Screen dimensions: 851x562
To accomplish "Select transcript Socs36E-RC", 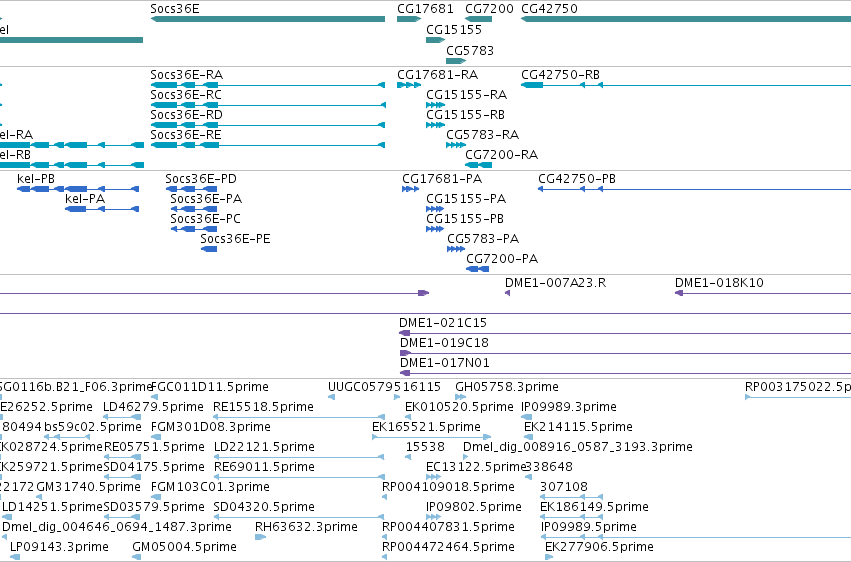I will click(x=268, y=105).
